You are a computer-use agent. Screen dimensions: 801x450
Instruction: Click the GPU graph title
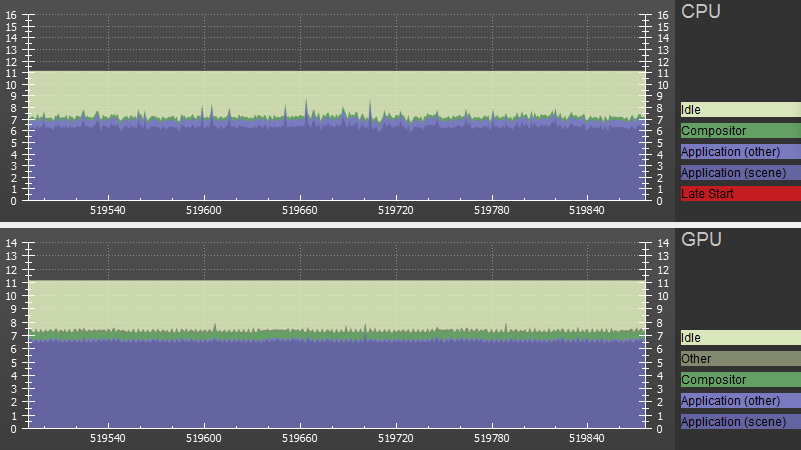tap(701, 240)
